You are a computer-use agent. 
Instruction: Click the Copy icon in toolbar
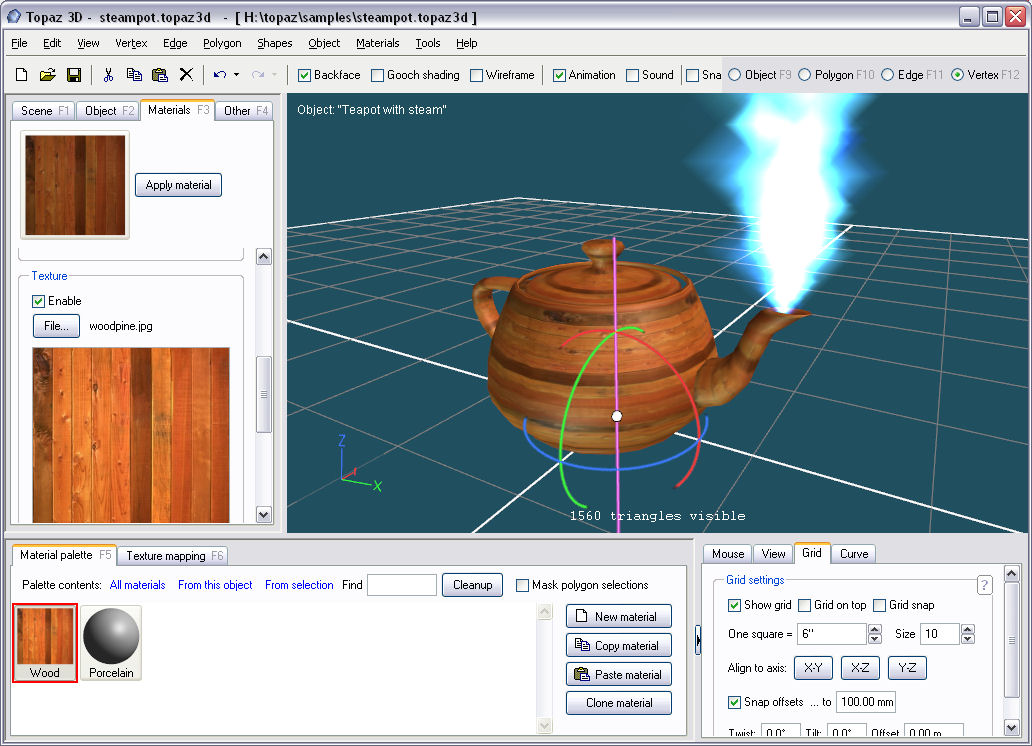coord(134,75)
